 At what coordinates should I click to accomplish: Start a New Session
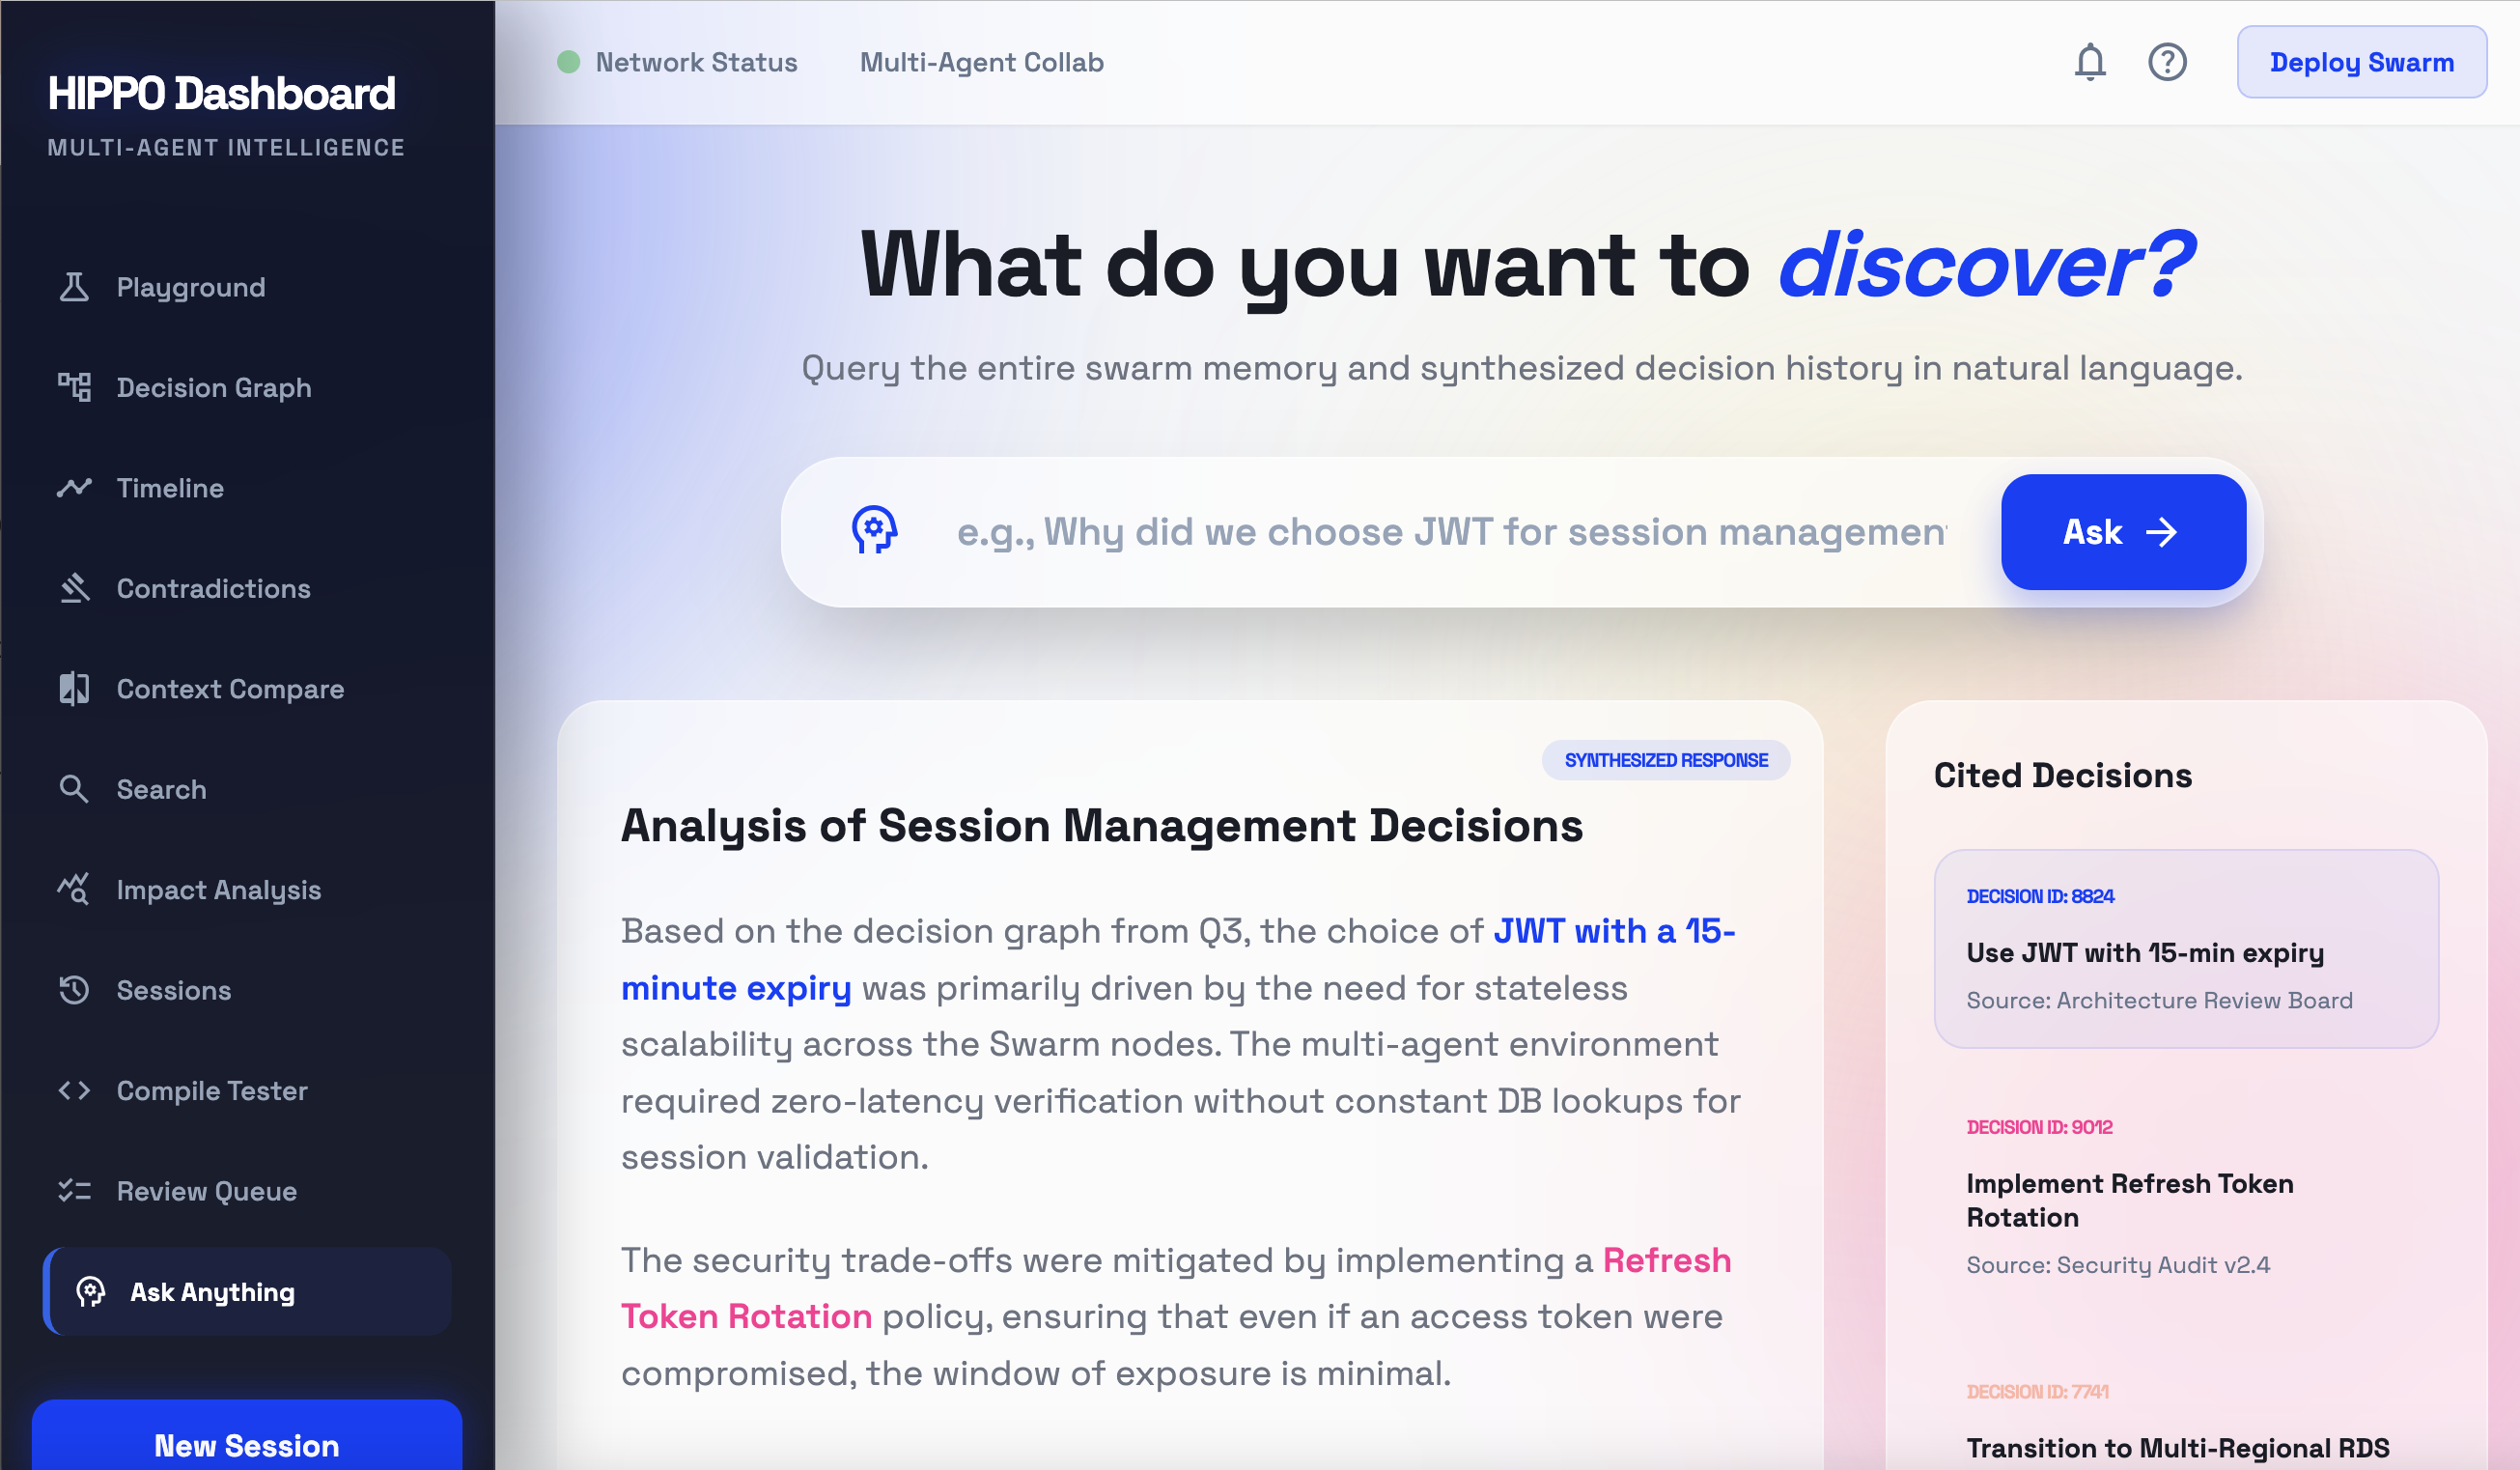(x=246, y=1446)
